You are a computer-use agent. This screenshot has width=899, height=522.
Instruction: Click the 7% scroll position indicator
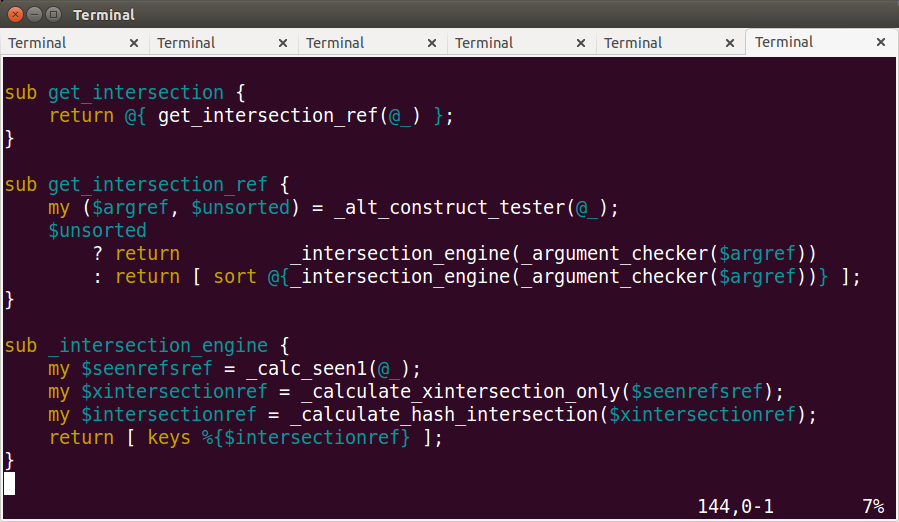(x=873, y=507)
